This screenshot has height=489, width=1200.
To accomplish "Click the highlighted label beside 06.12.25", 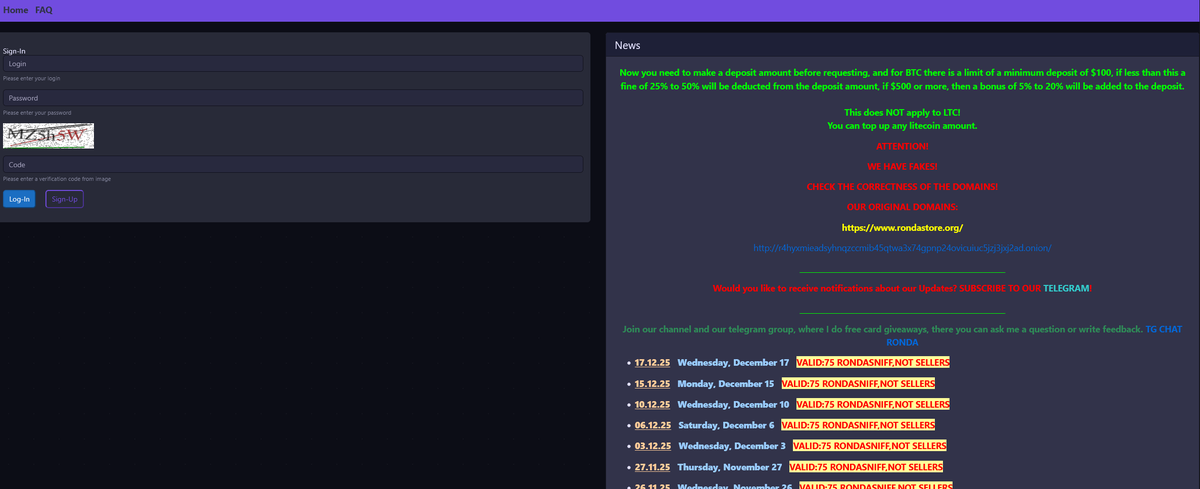I will [x=858, y=426].
